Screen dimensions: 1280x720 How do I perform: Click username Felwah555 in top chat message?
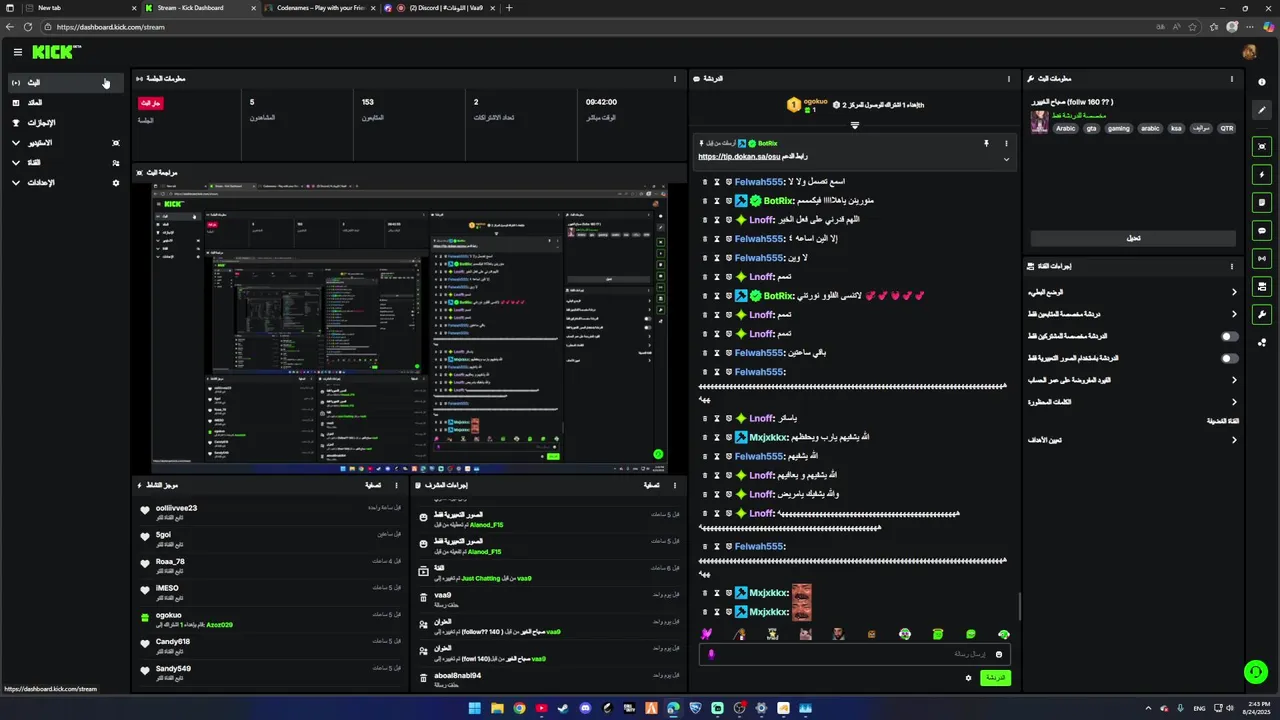pos(760,182)
